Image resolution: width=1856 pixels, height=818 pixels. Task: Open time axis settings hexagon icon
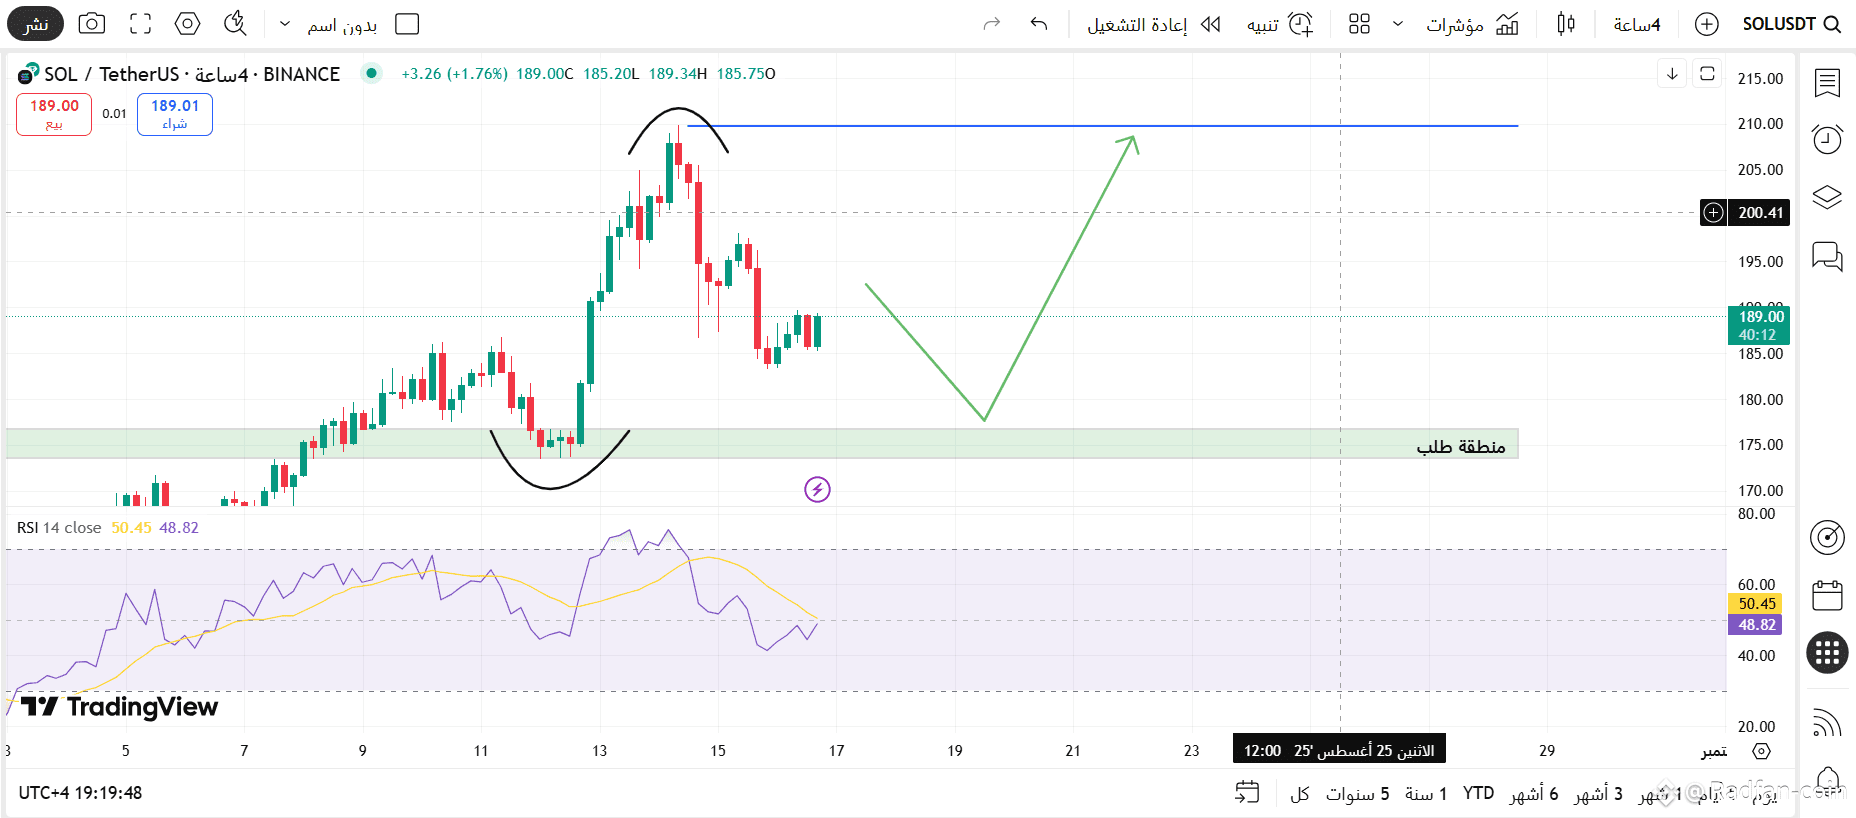tap(1762, 751)
